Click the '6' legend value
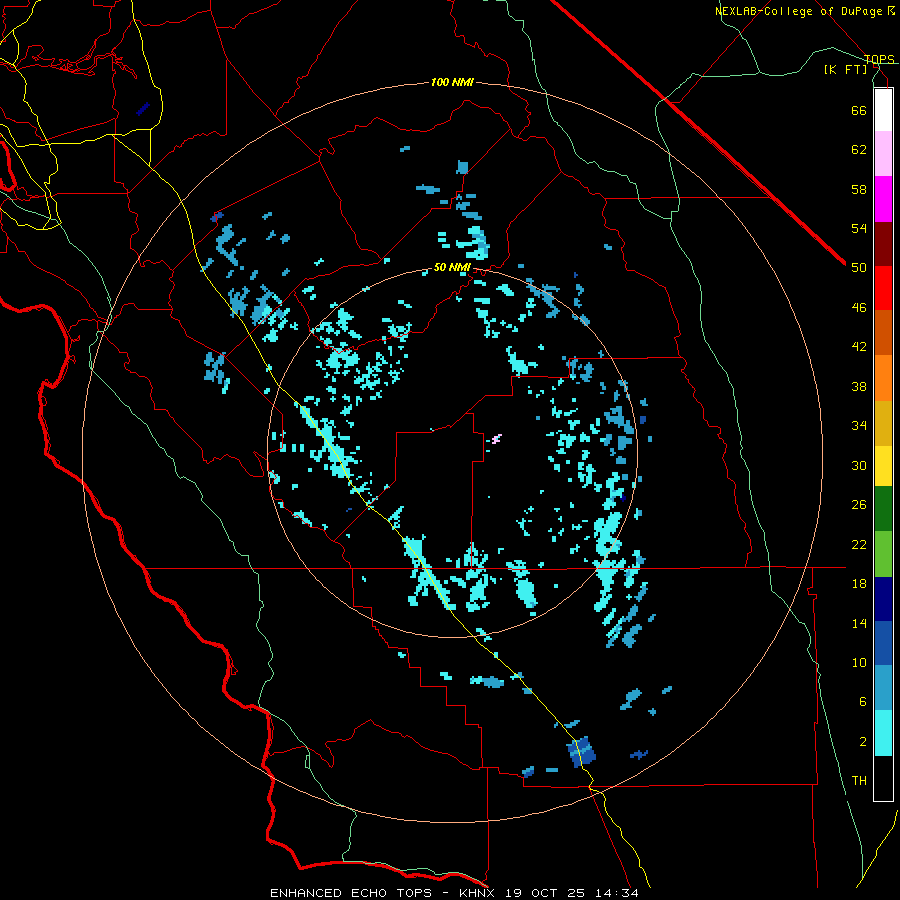Image resolution: width=900 pixels, height=900 pixels. 863,702
